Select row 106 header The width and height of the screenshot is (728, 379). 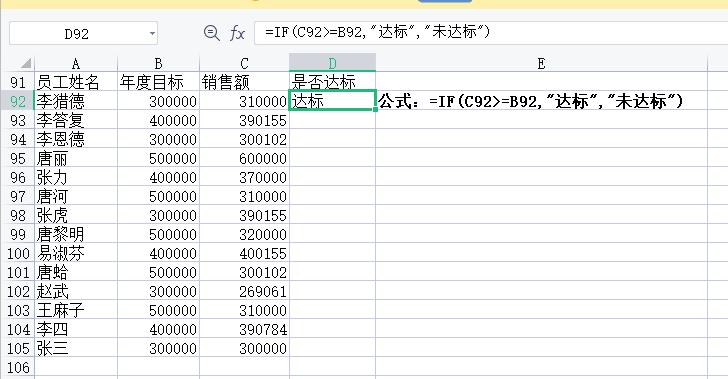(x=18, y=367)
